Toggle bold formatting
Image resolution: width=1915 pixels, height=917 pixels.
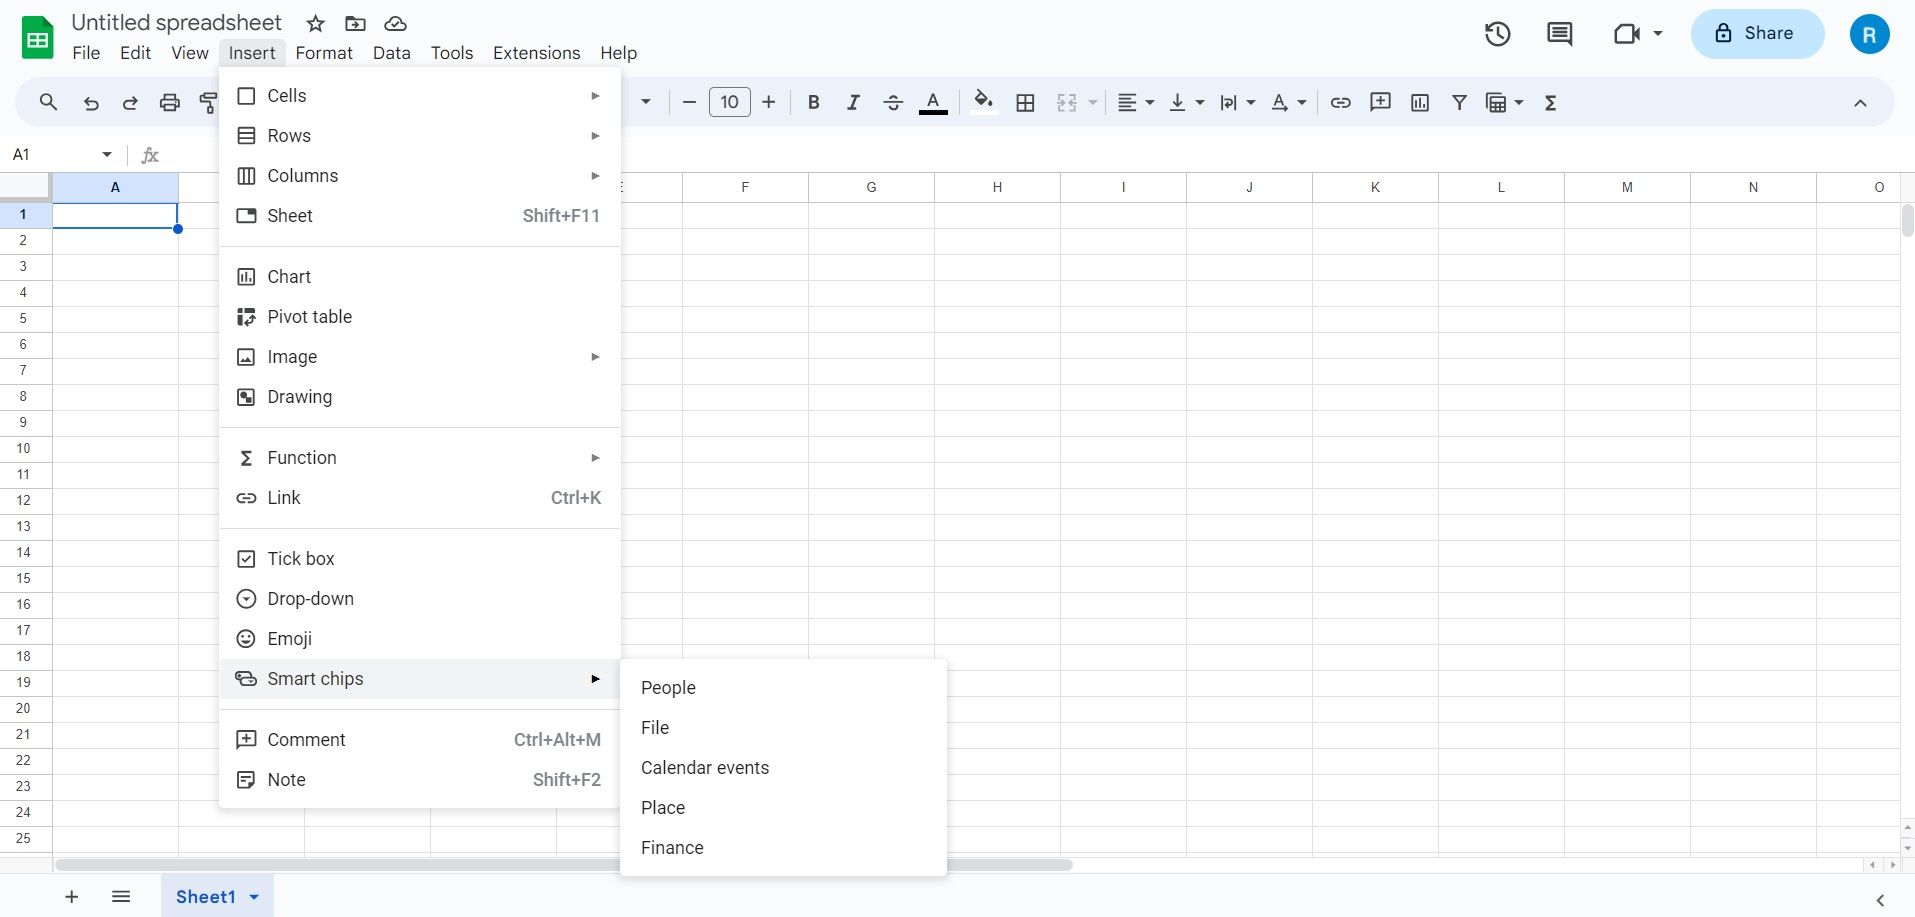pyautogui.click(x=813, y=101)
